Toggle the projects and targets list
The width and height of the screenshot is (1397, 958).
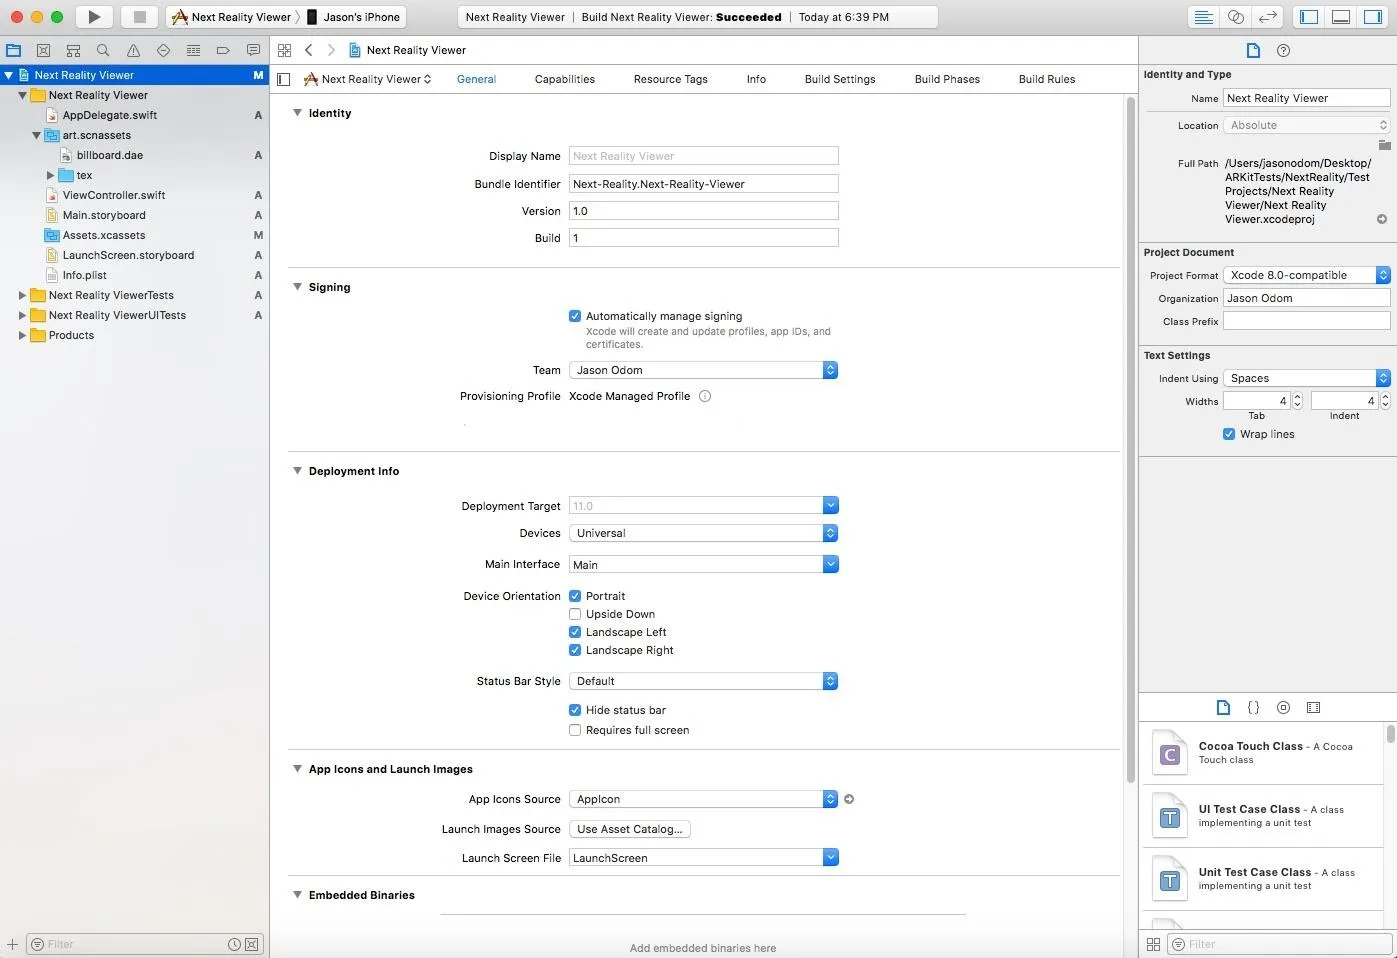pos(284,79)
